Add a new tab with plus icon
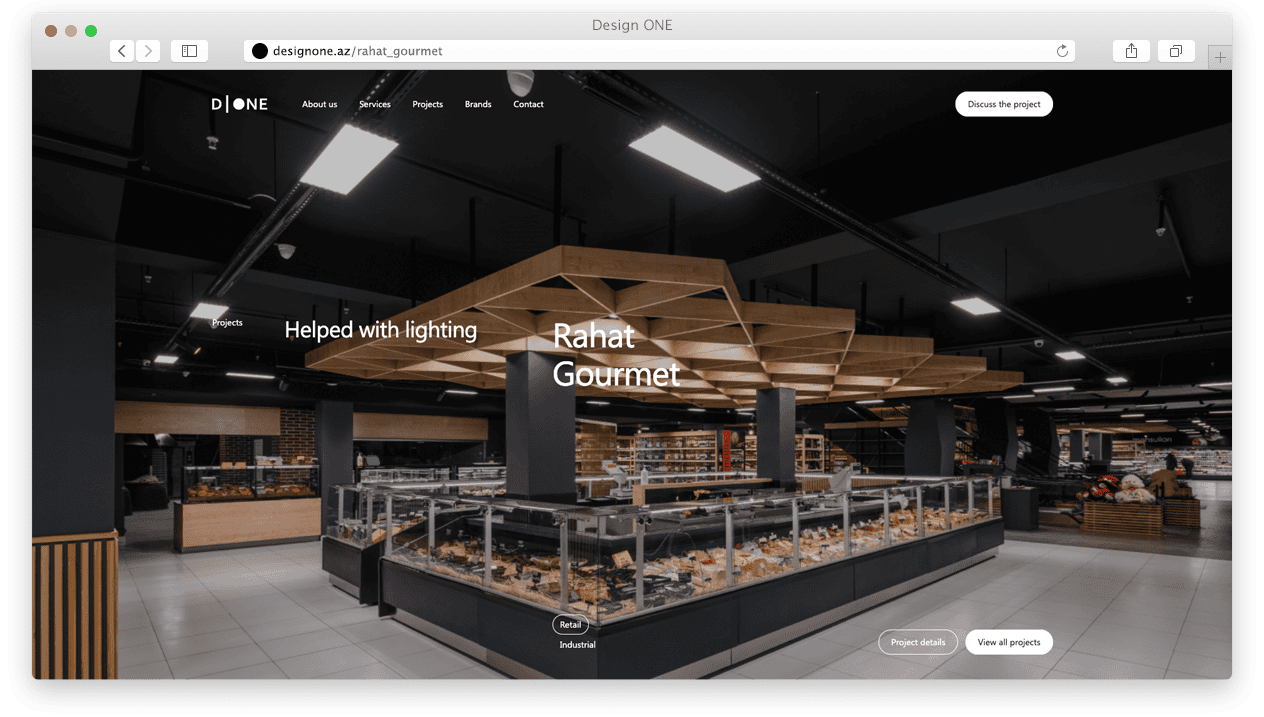1264x717 pixels. [1220, 58]
